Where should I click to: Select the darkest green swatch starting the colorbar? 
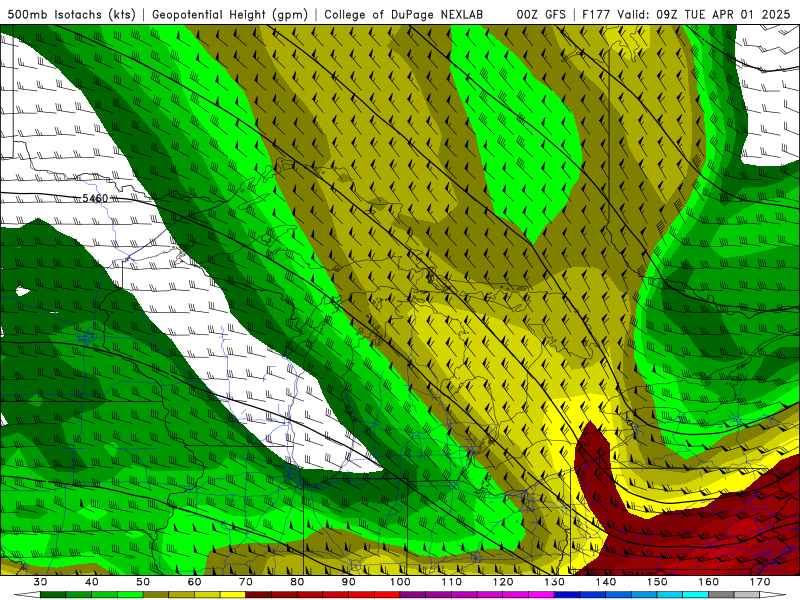click(53, 595)
